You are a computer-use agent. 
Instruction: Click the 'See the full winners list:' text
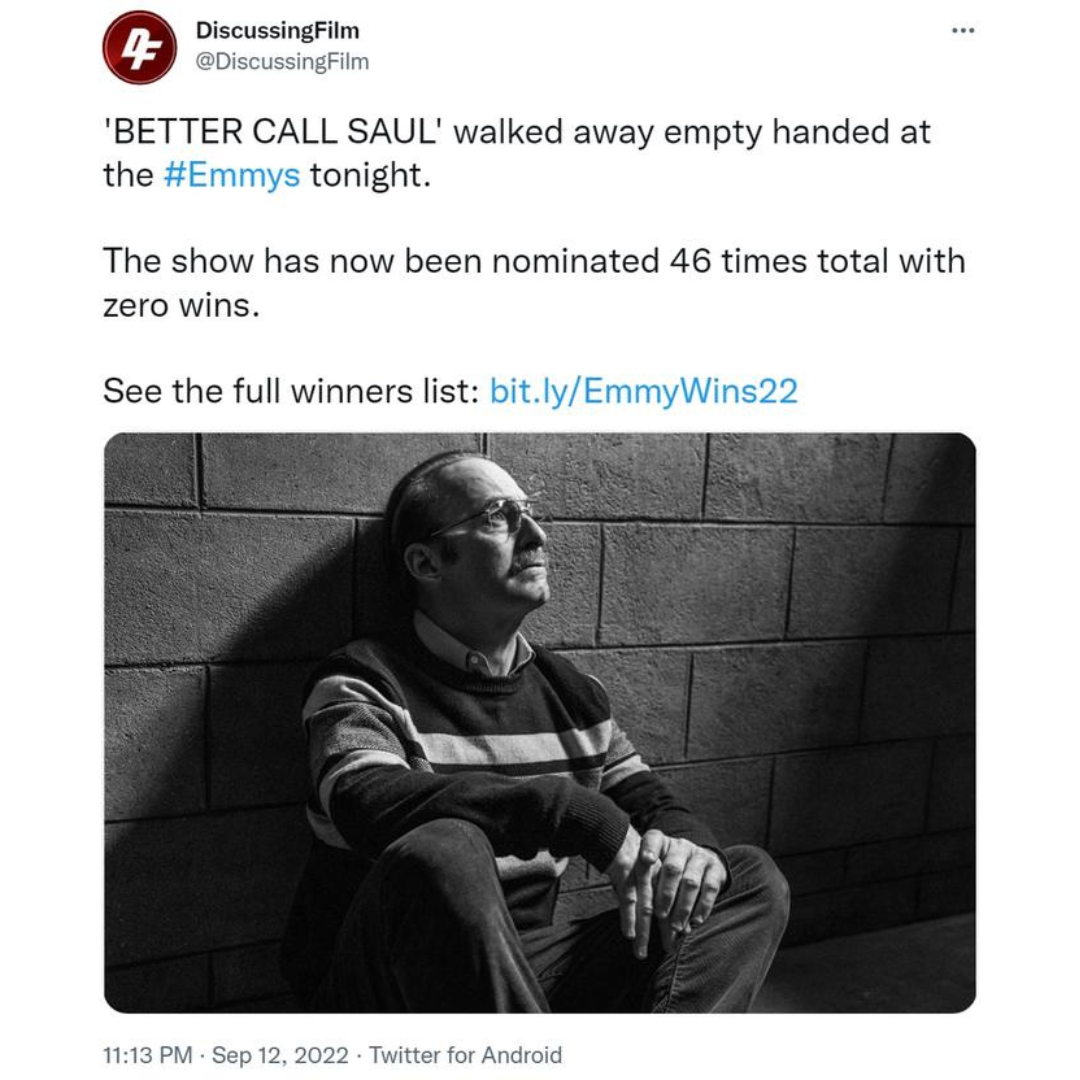coord(291,391)
